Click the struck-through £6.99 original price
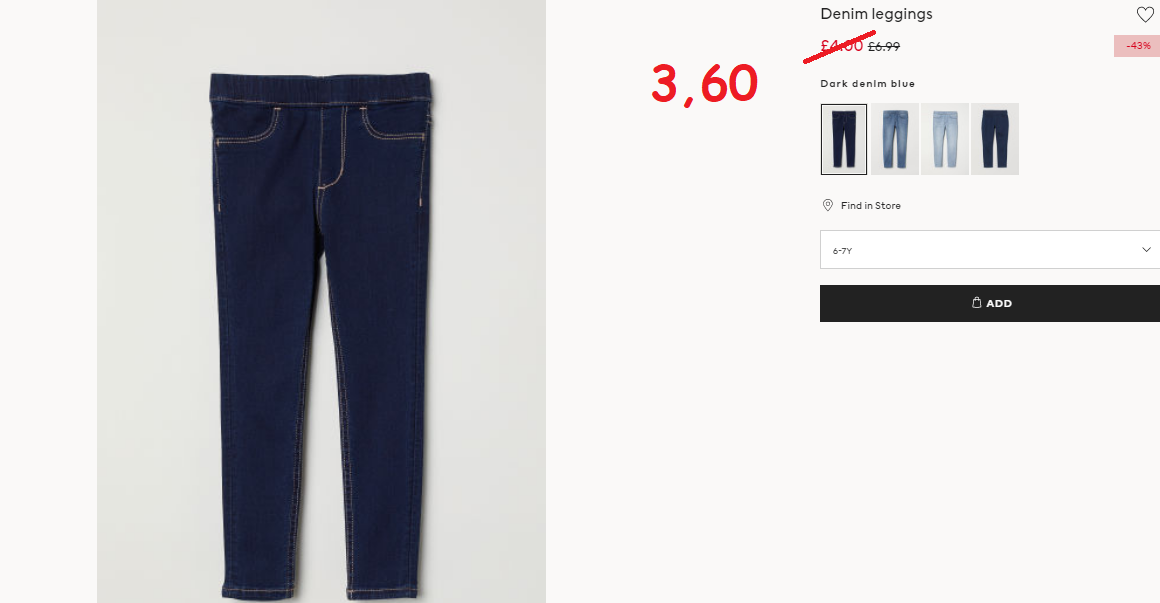Viewport: 1160px width, 603px height. pyautogui.click(x=884, y=47)
